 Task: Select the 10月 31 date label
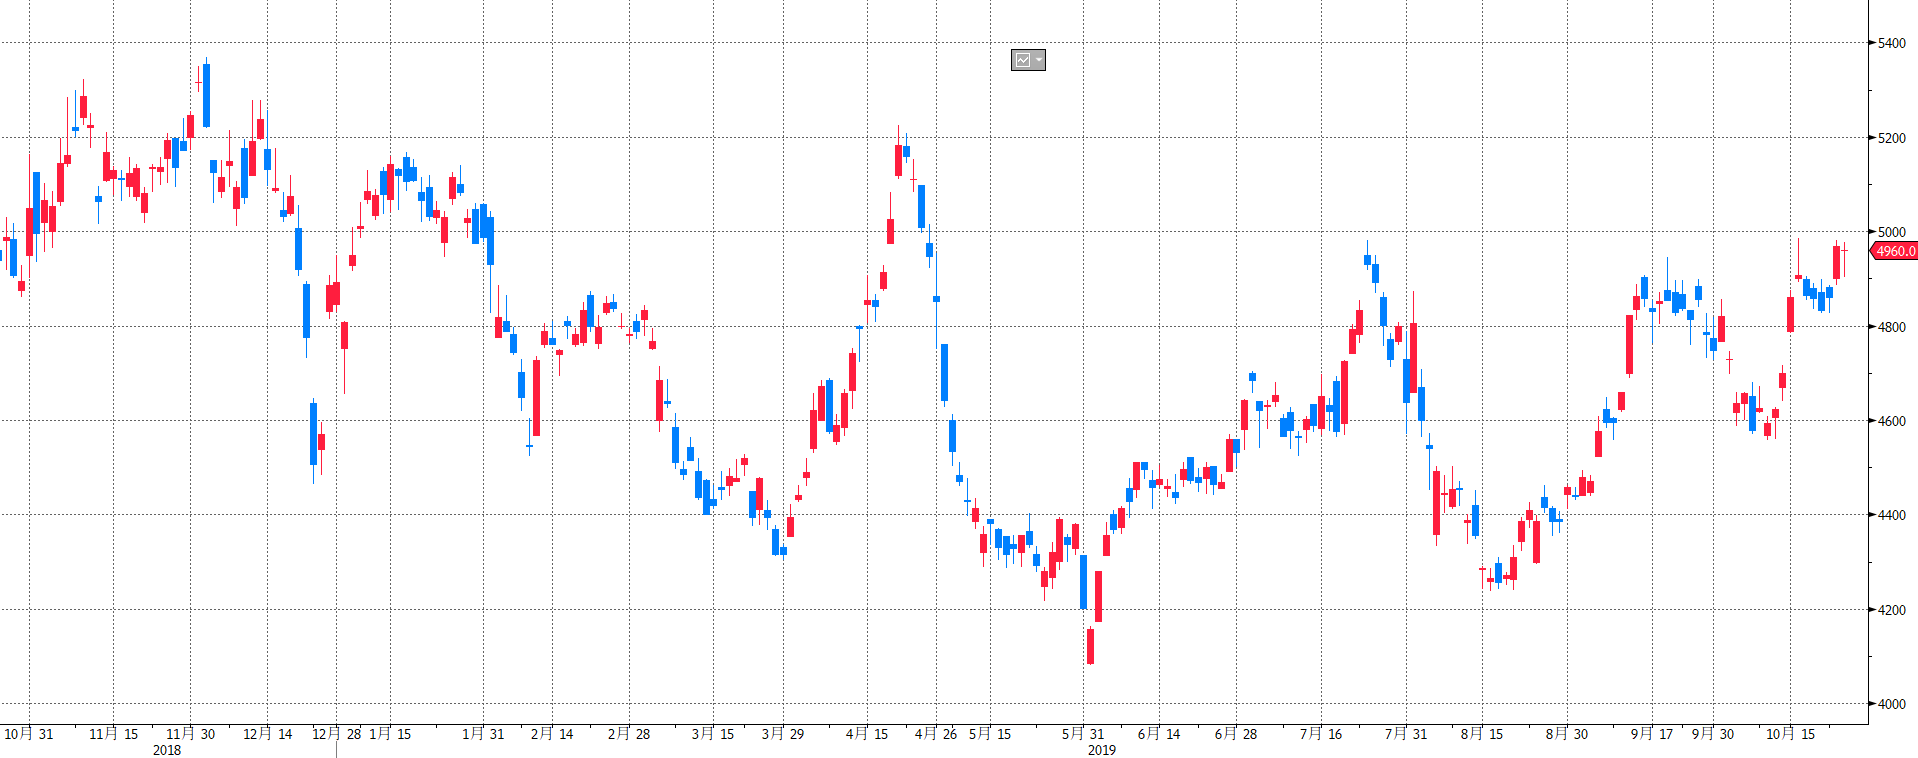(x=29, y=734)
